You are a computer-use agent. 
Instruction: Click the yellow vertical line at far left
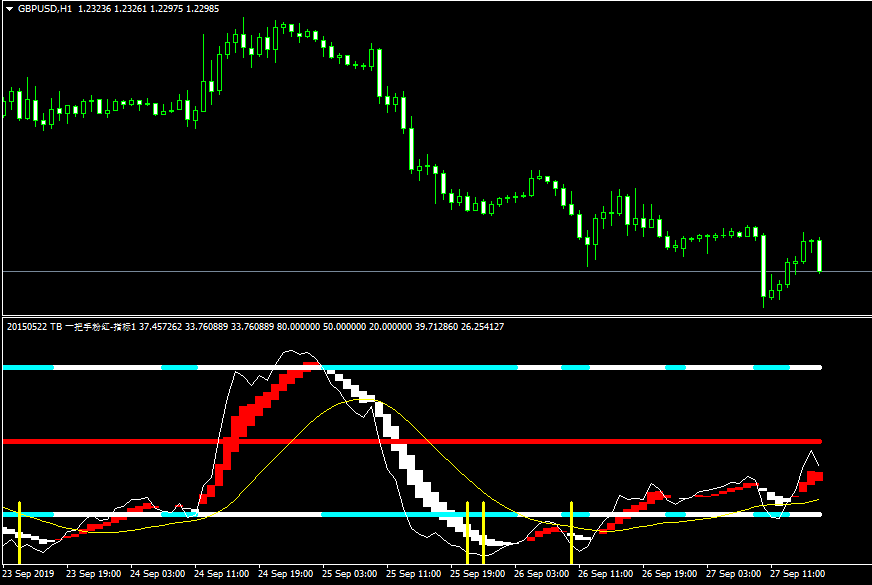(19, 530)
